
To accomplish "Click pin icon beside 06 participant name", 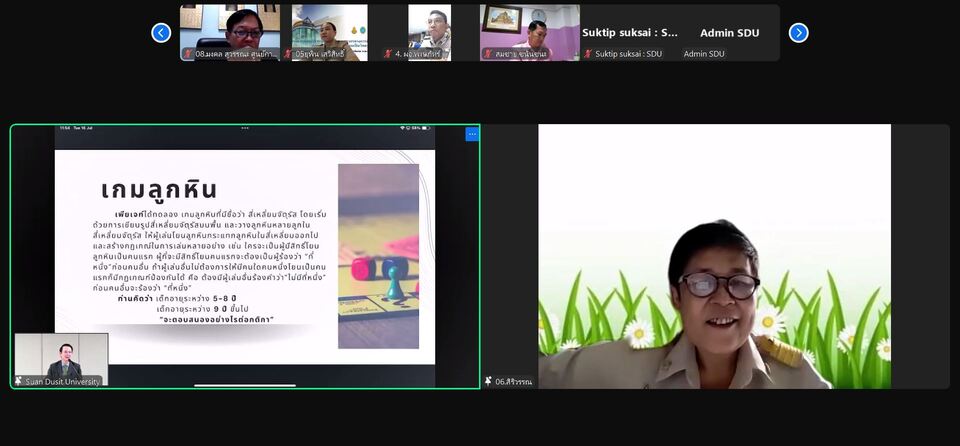I will click(x=489, y=381).
